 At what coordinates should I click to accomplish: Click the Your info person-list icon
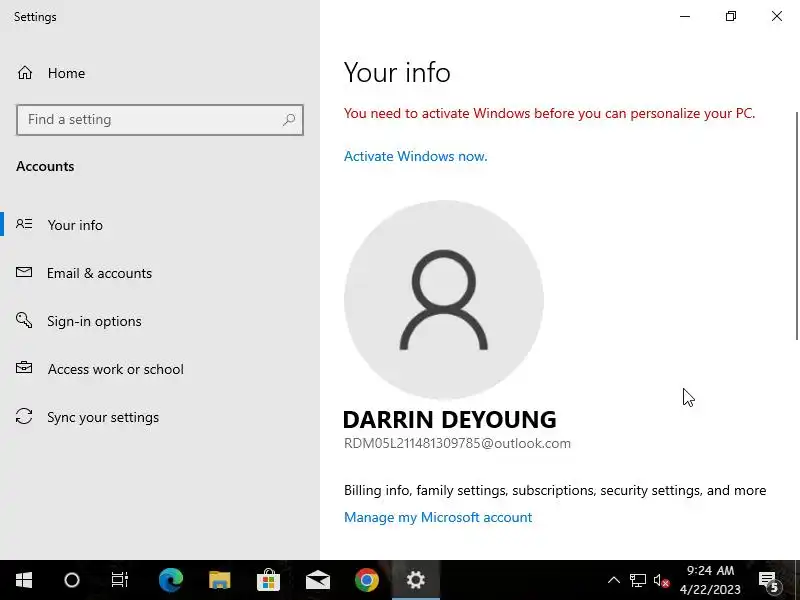(24, 224)
